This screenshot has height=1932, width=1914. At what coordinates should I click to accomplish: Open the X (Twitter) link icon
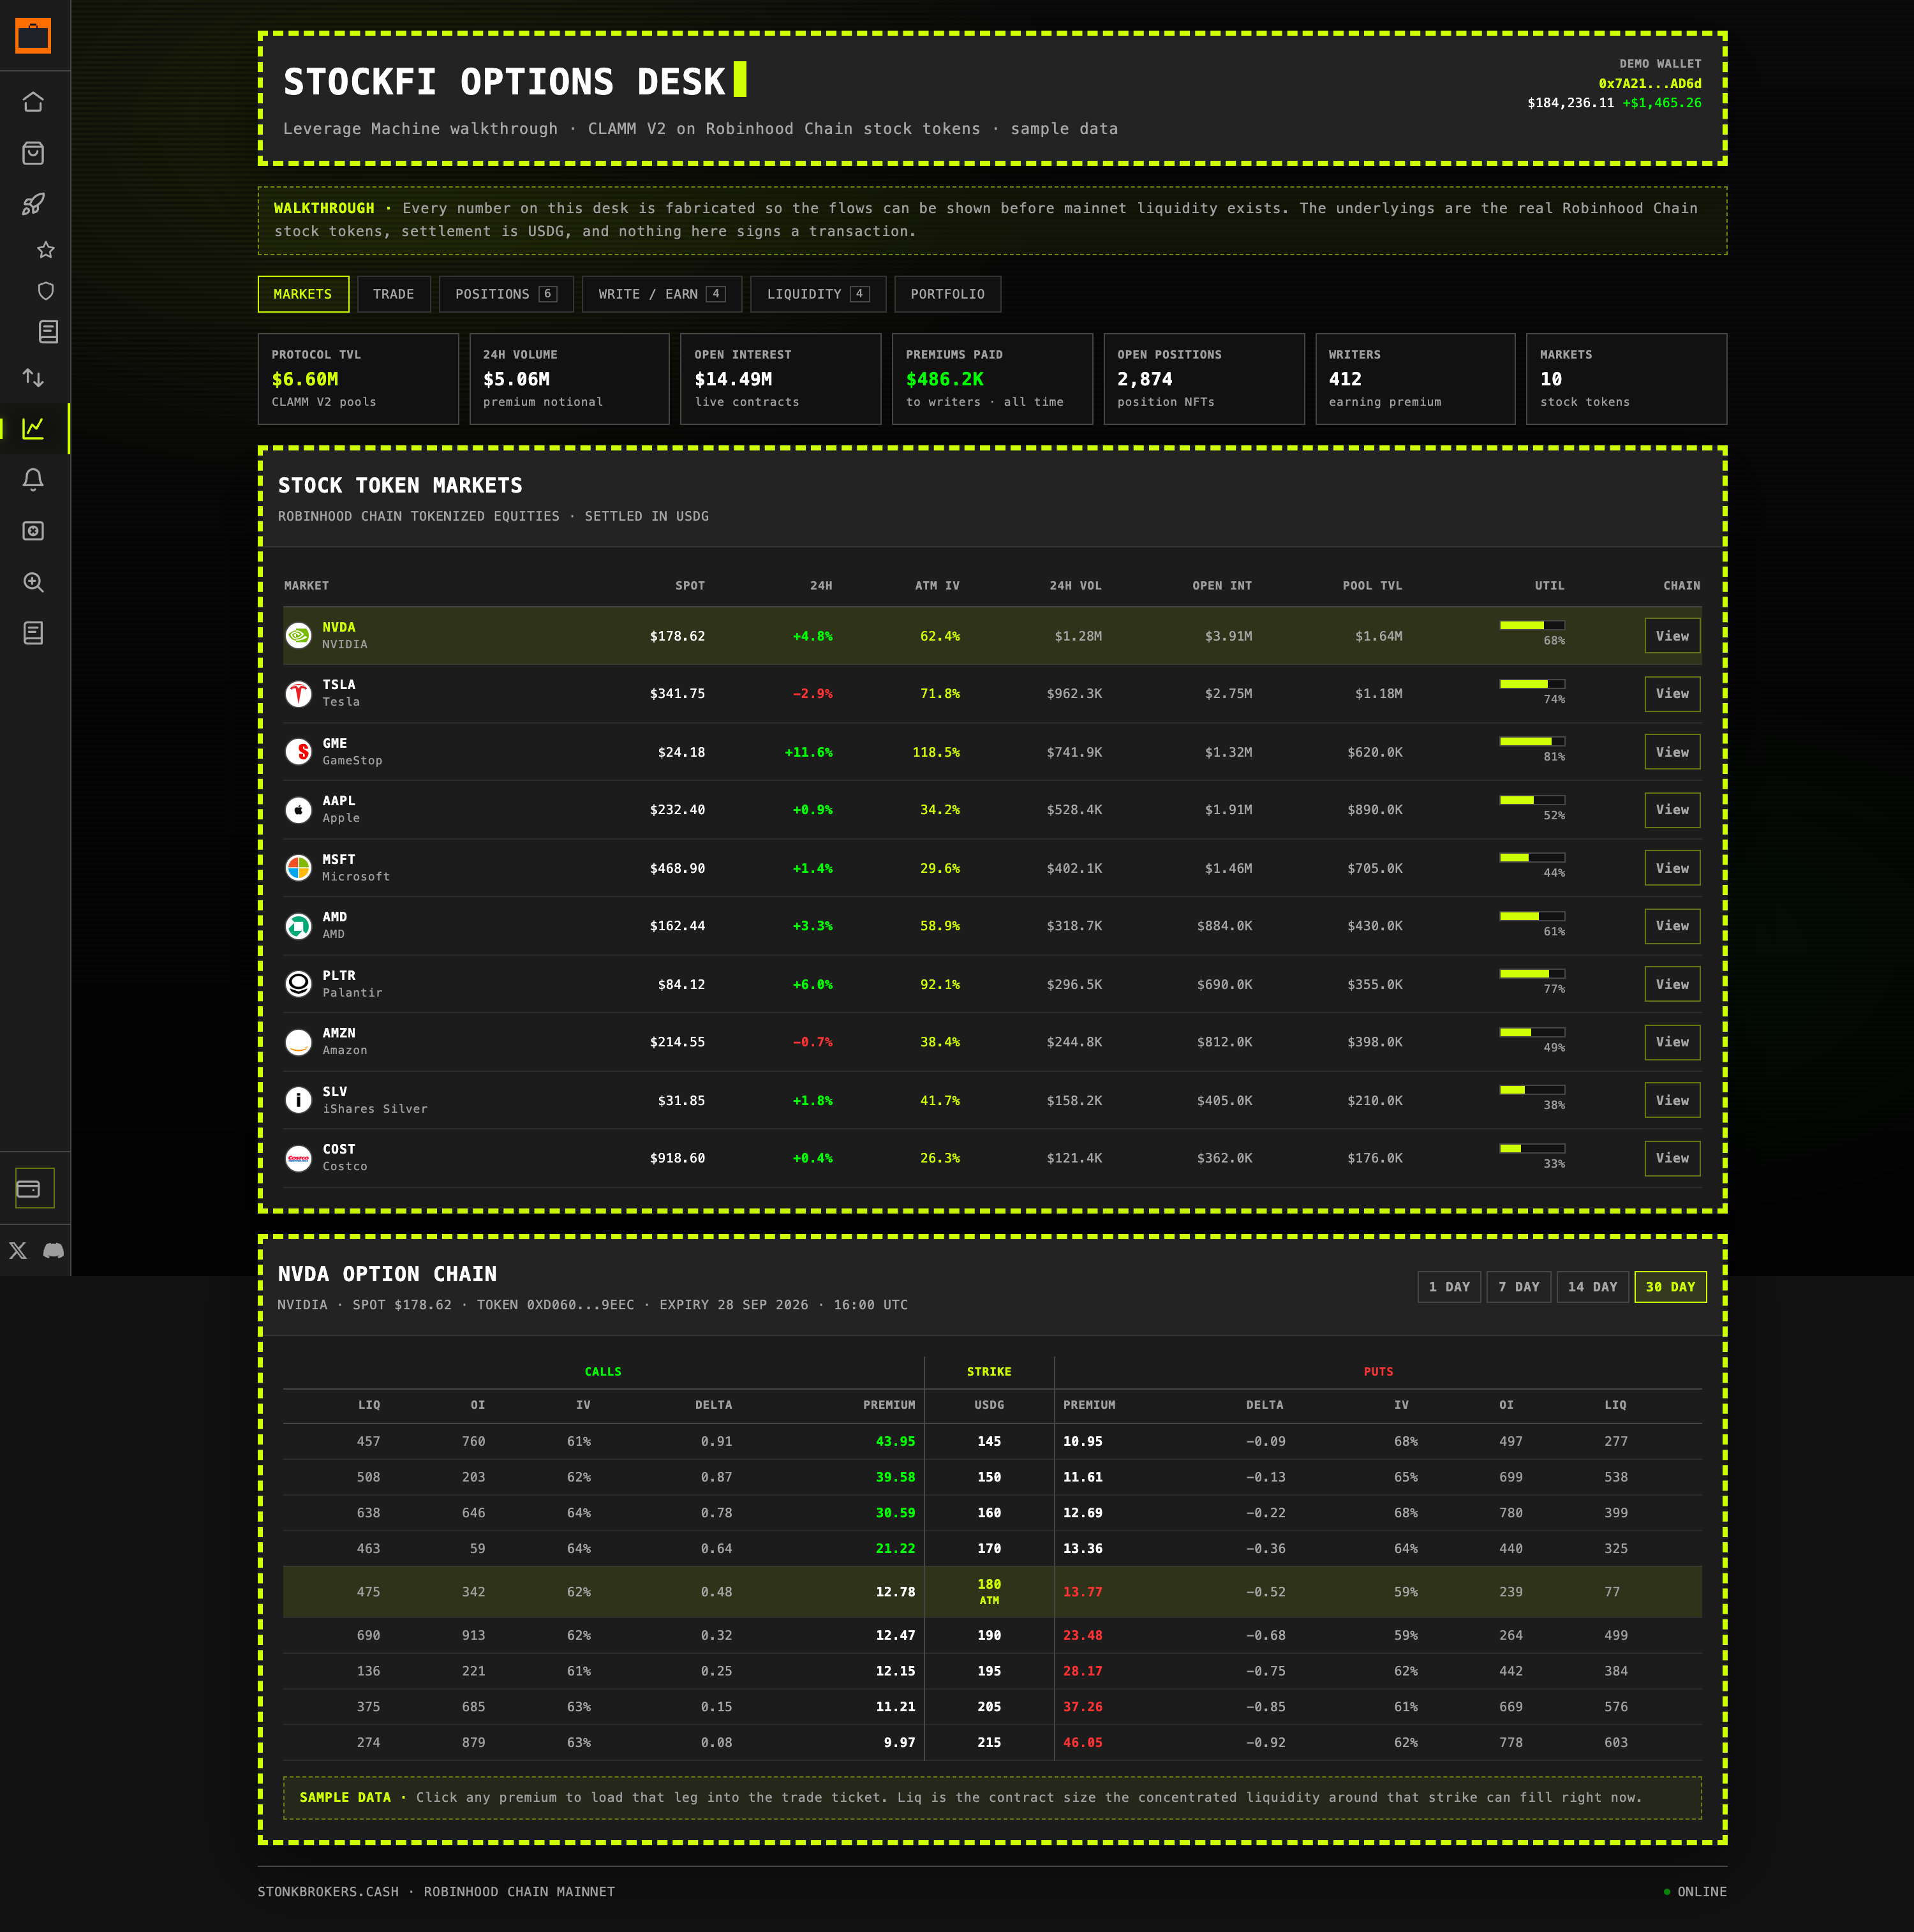coord(18,1250)
